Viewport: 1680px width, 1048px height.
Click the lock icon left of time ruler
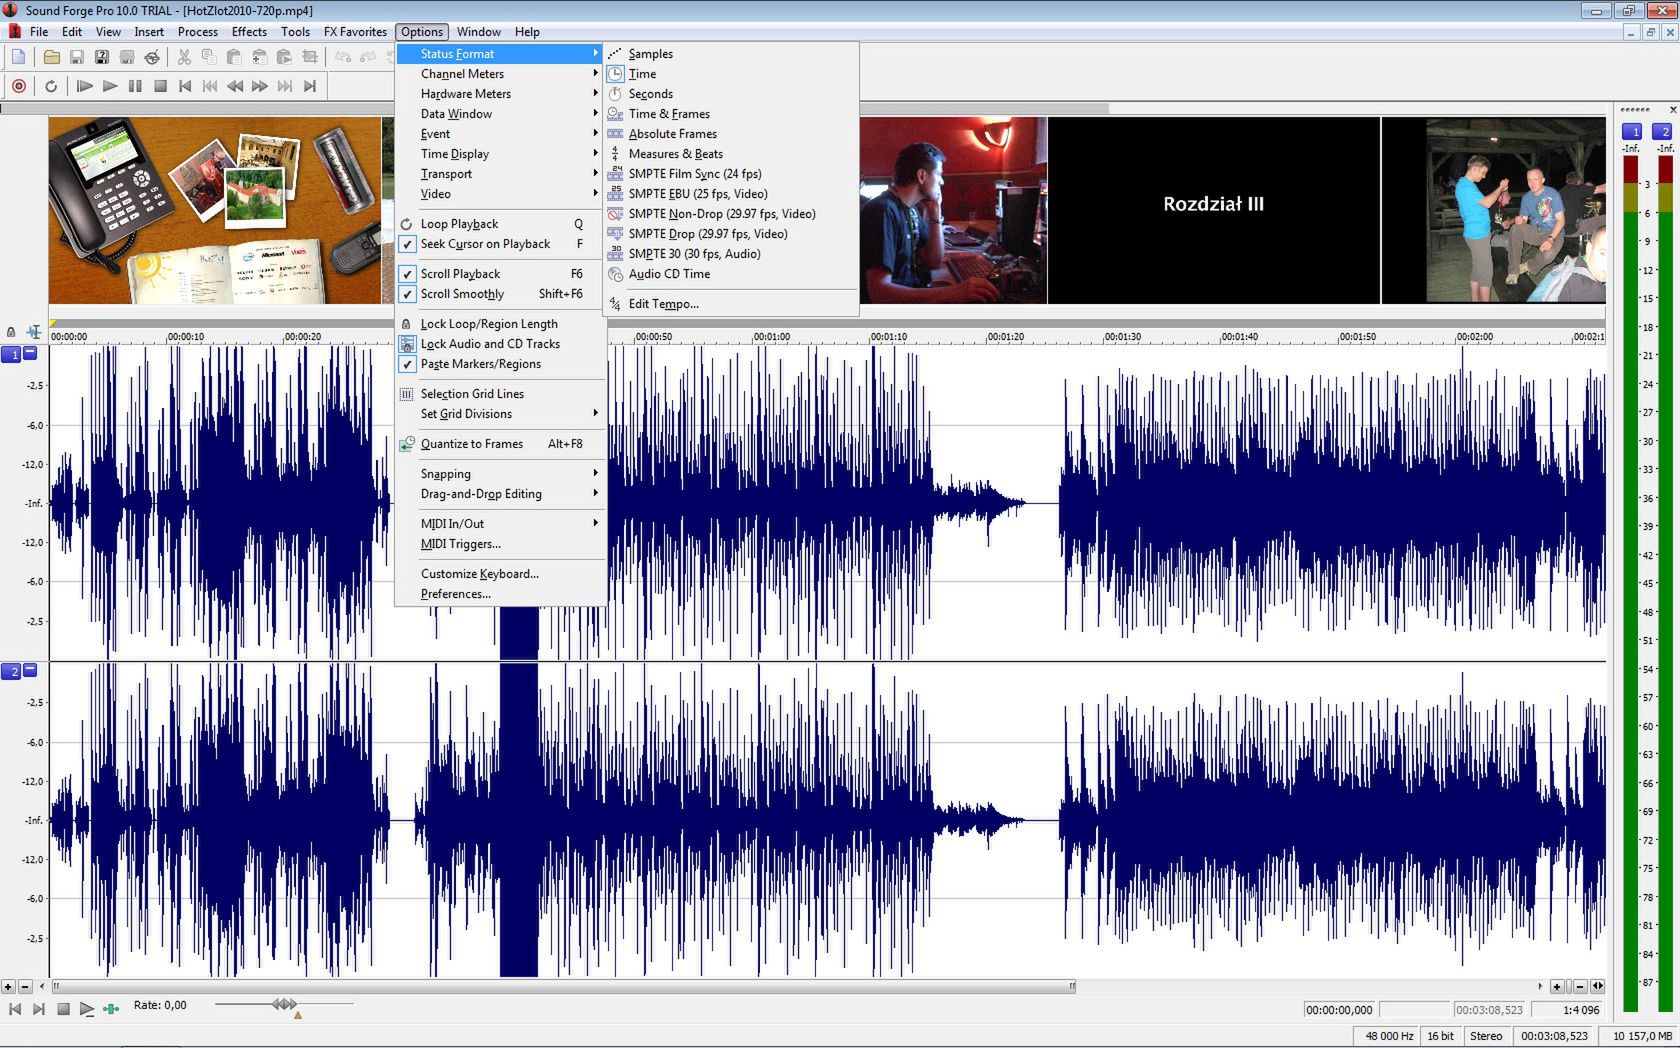pos(11,332)
